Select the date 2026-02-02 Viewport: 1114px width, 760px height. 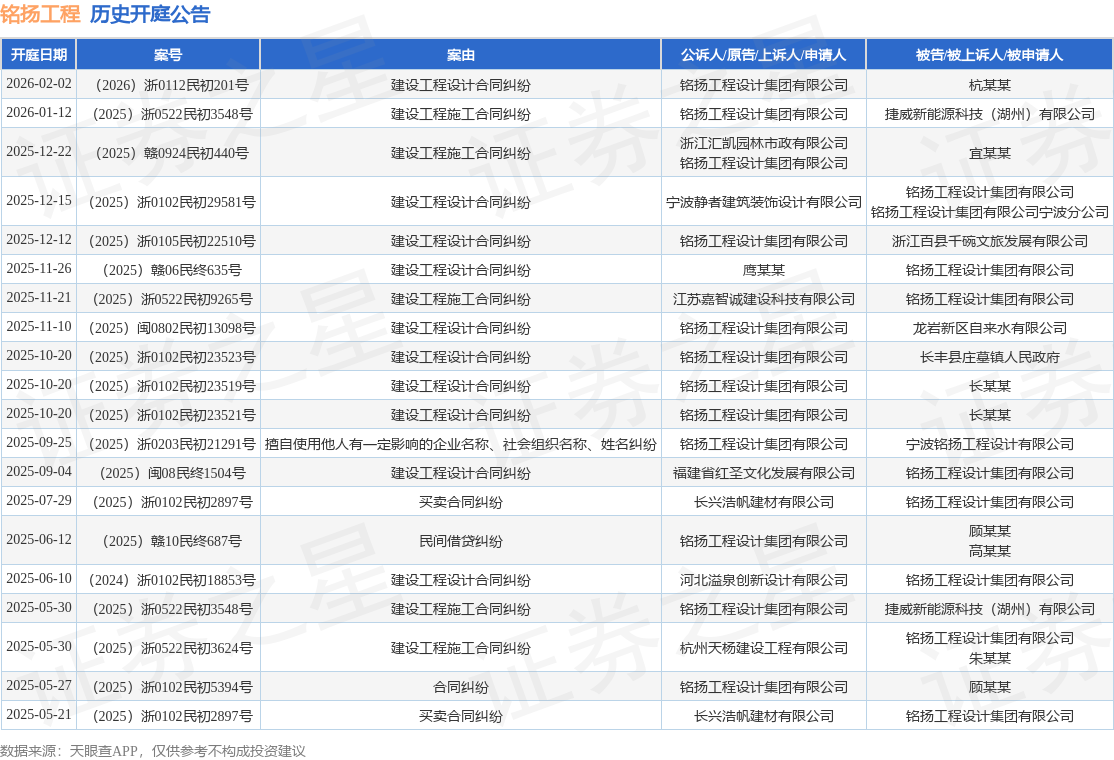(x=39, y=84)
